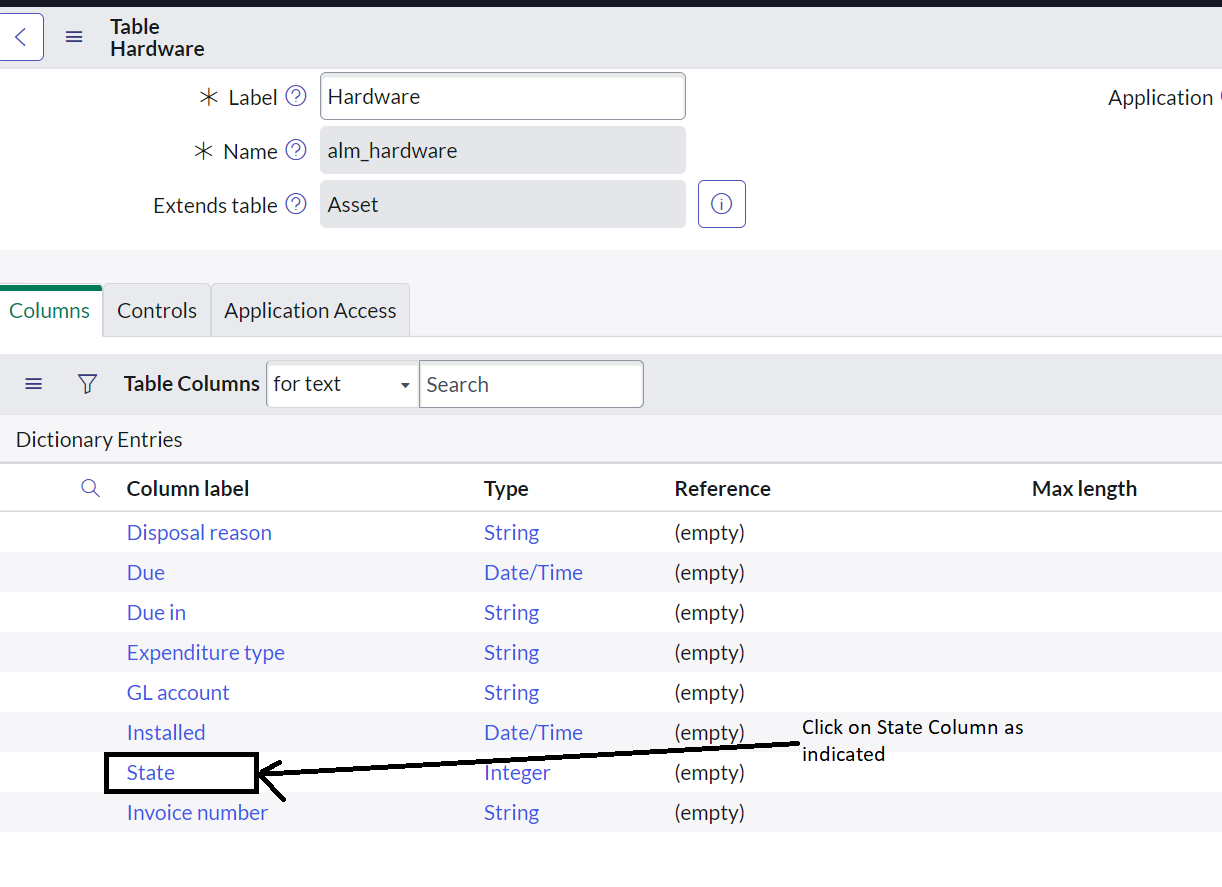
Task: Open the Table Columns list menu
Action: click(x=34, y=384)
